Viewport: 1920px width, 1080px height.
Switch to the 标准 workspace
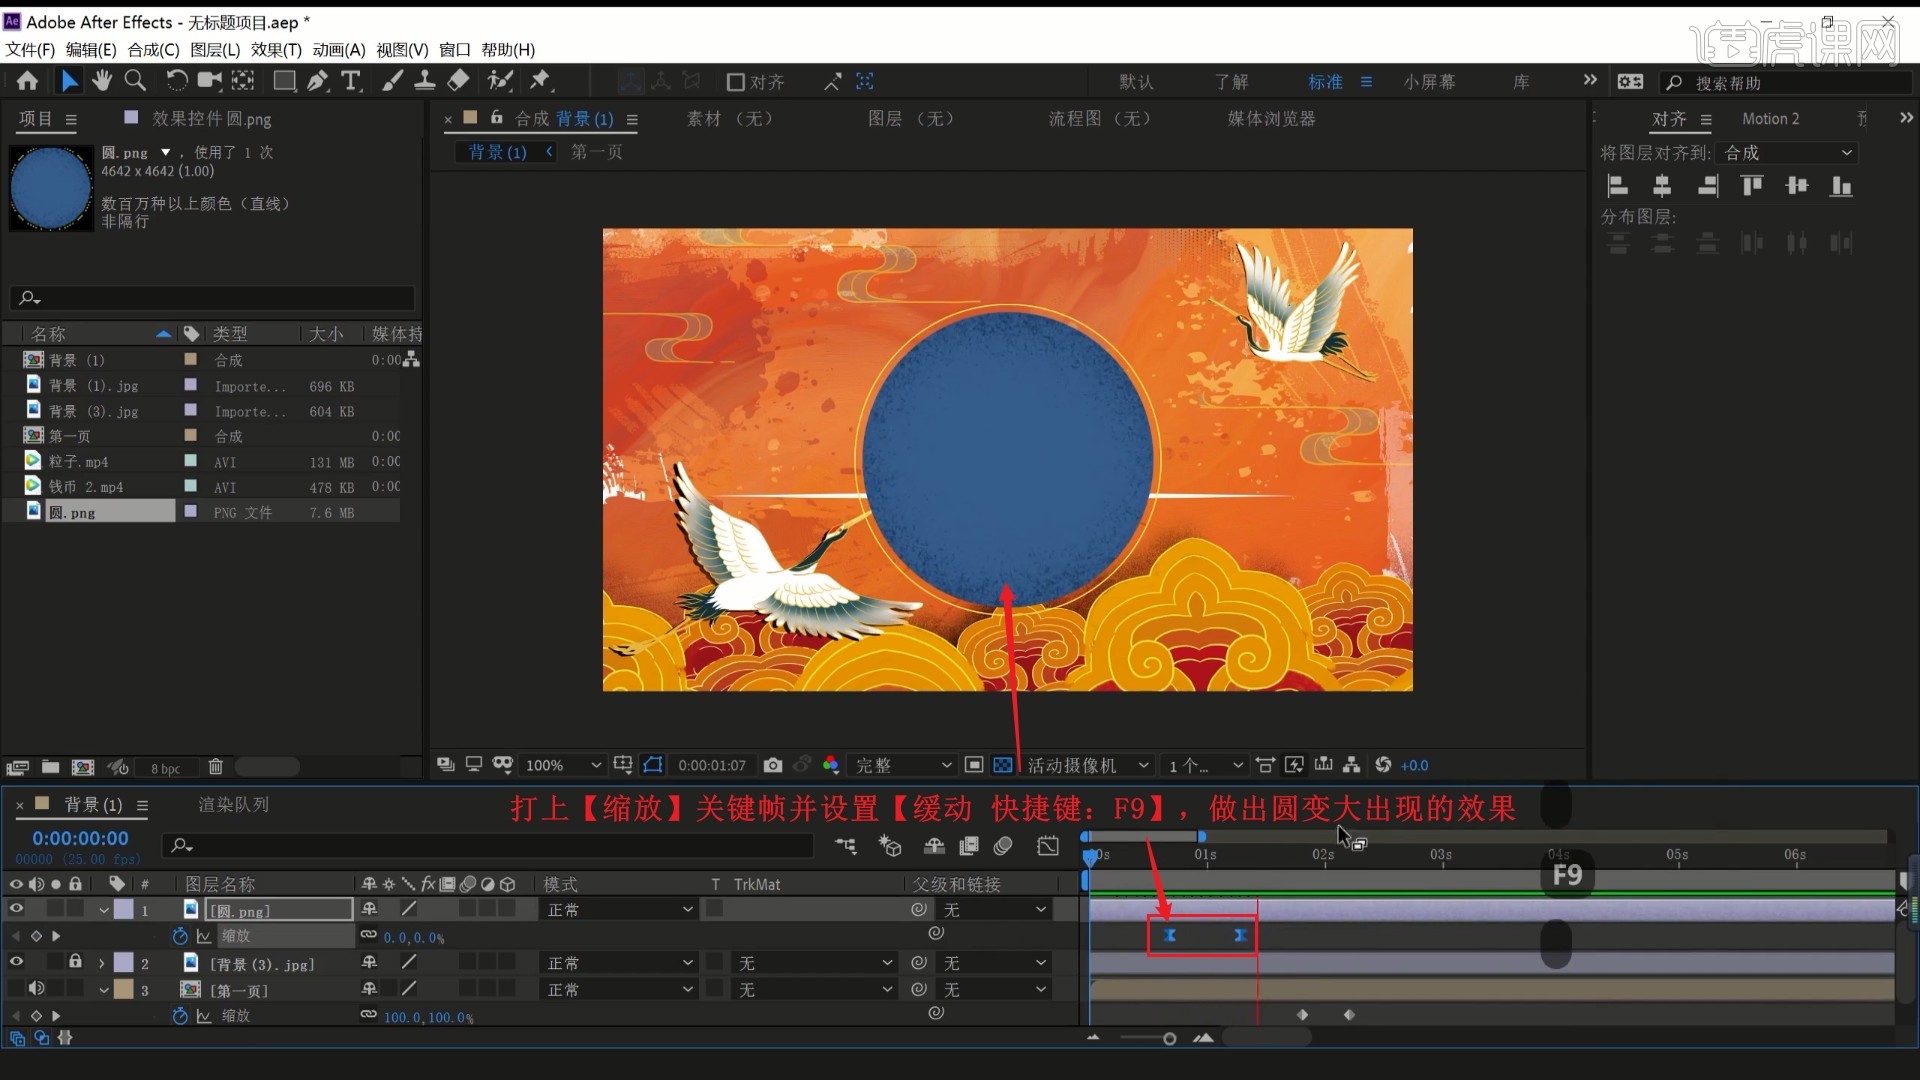click(1326, 82)
